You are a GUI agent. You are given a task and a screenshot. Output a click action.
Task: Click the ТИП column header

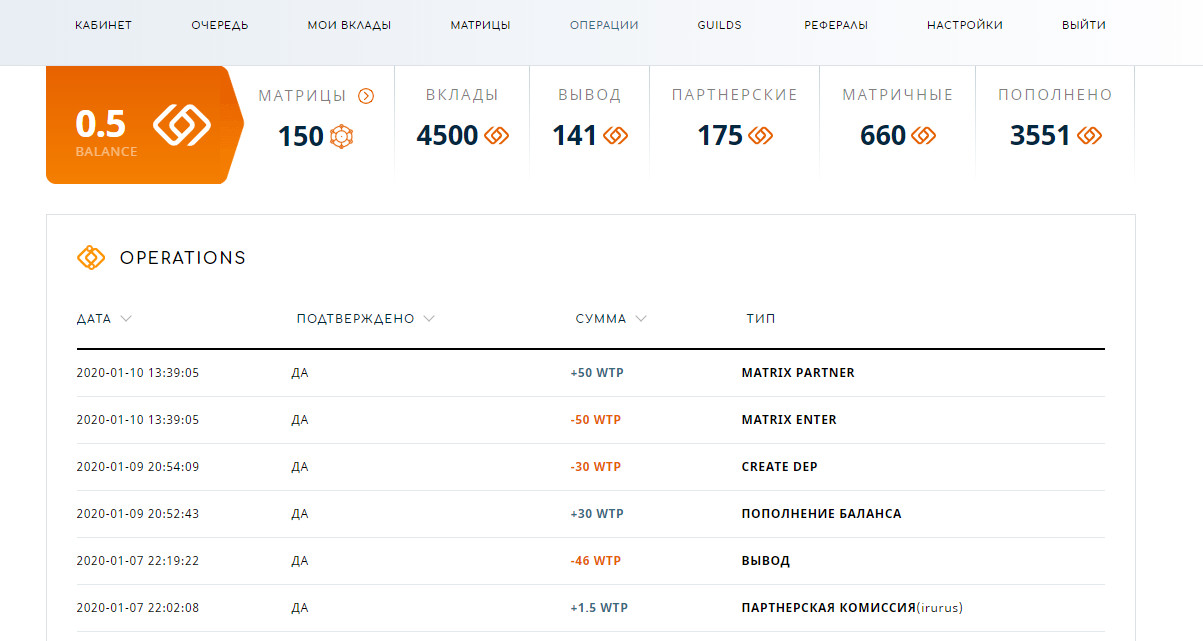click(x=761, y=319)
